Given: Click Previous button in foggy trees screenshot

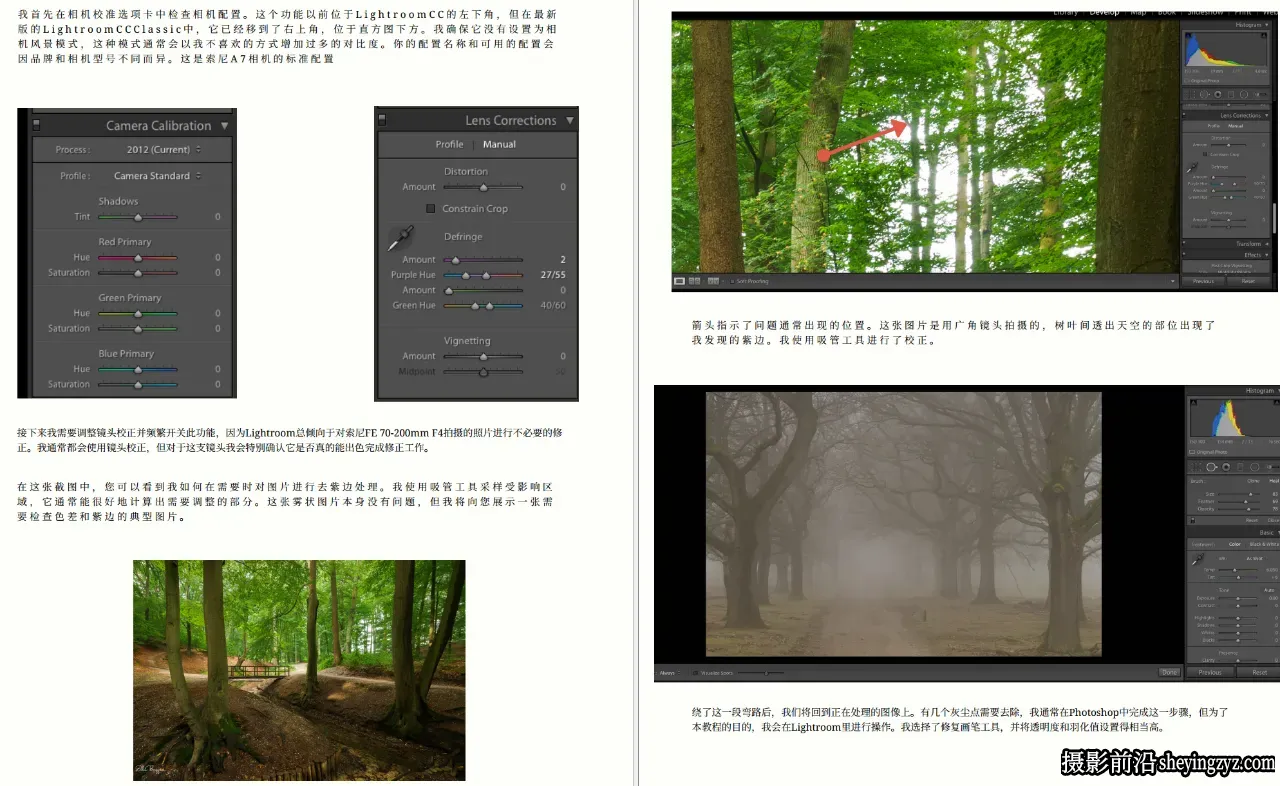Looking at the screenshot, I should pos(1210,672).
